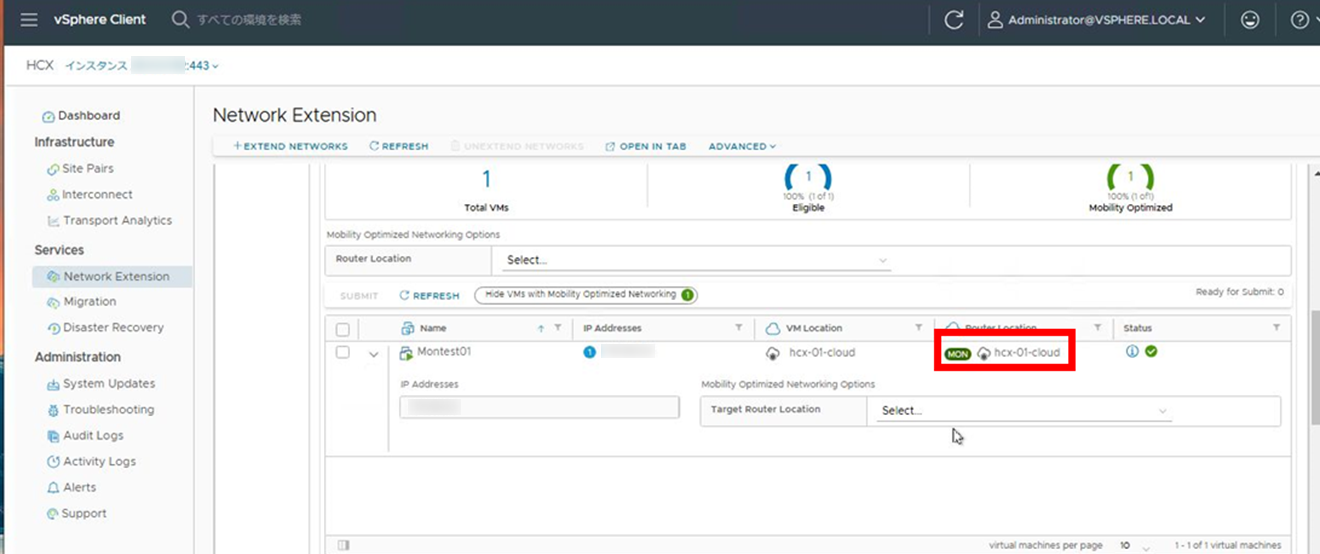1320x554 pixels.
Task: Open Administrator@VSPHERE.LOCAL user menu
Action: 1097,19
